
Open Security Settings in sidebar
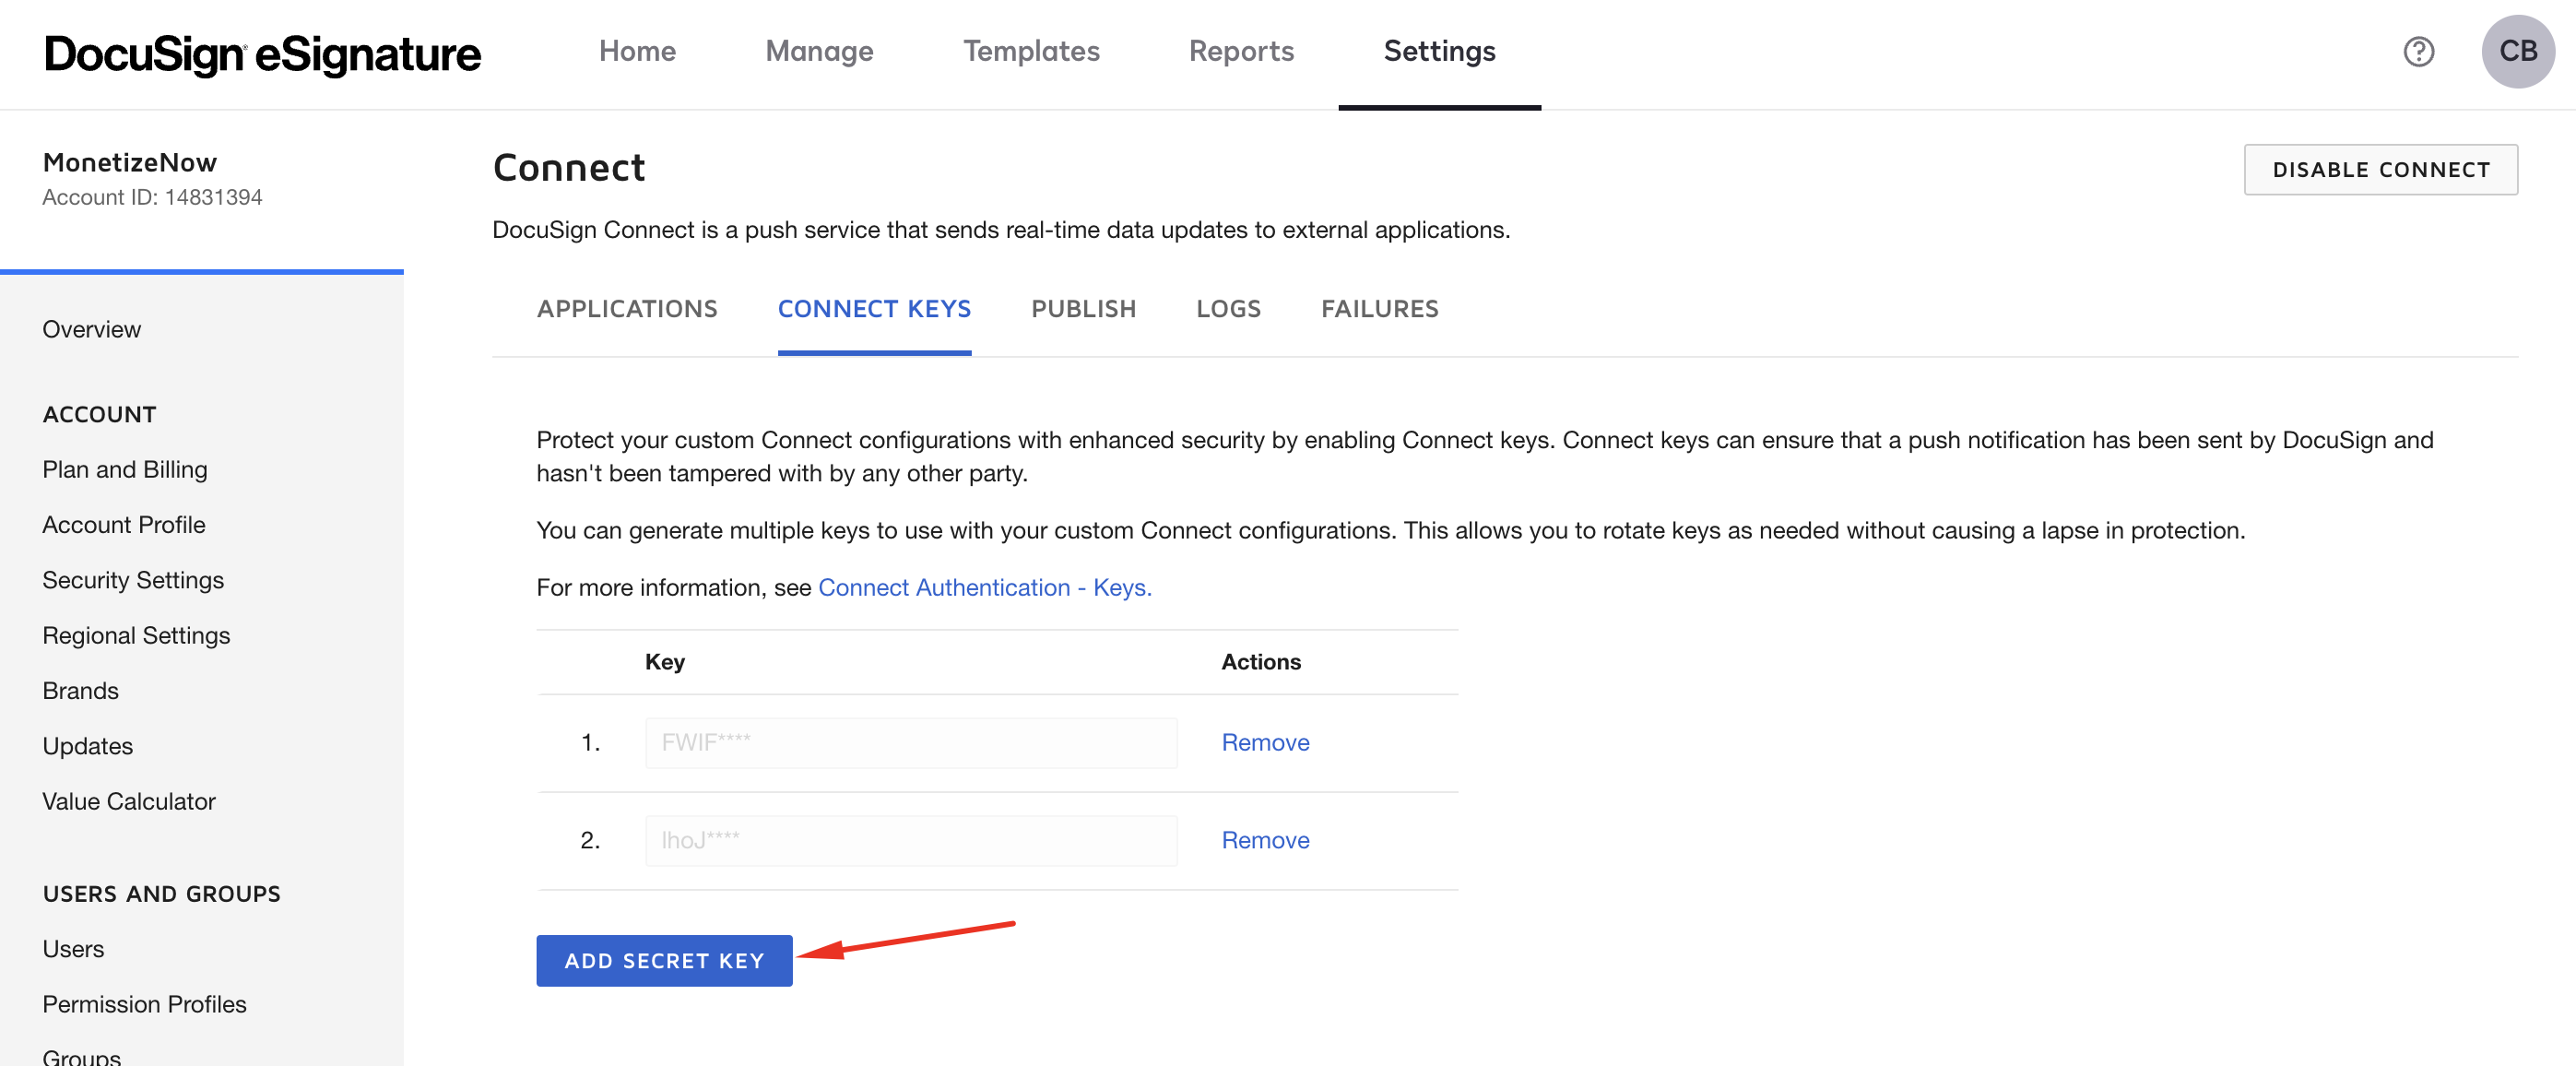(x=133, y=580)
